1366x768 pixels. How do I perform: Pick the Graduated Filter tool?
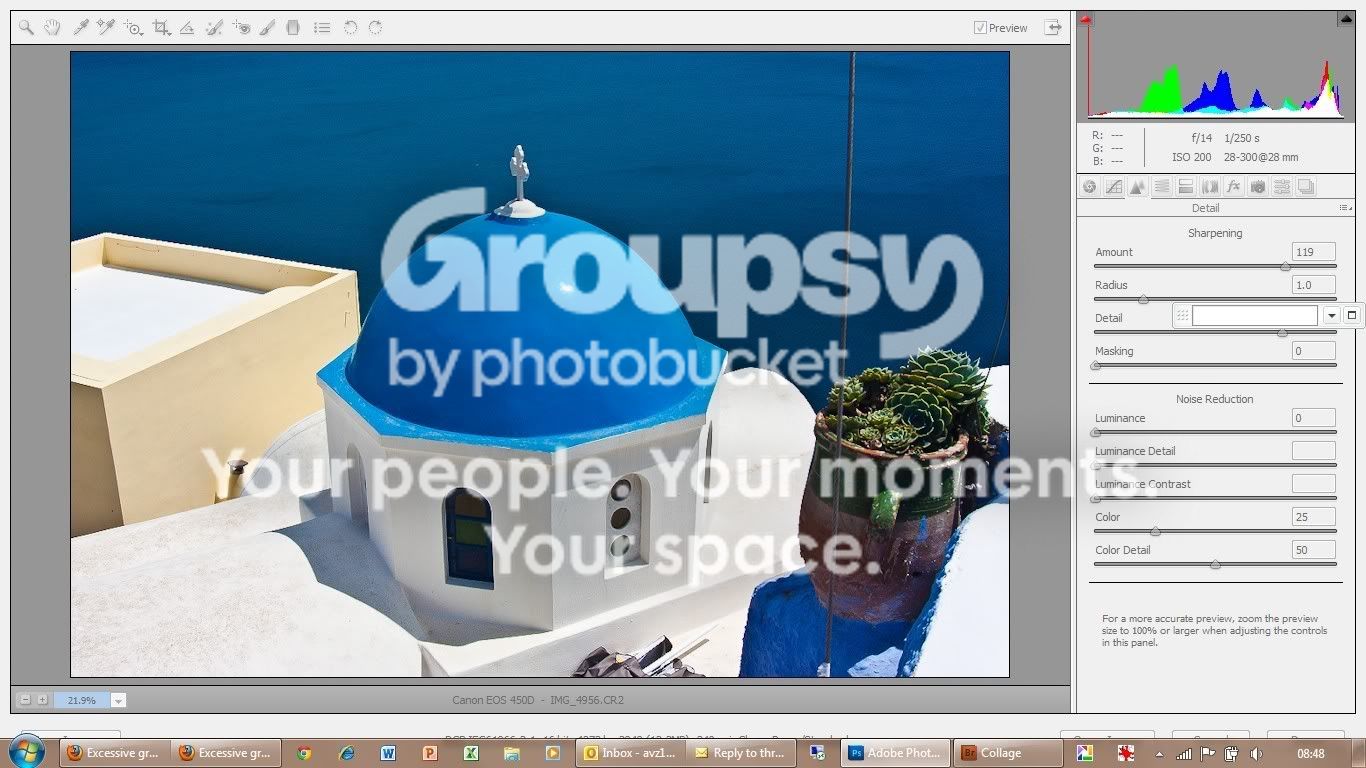pos(293,28)
